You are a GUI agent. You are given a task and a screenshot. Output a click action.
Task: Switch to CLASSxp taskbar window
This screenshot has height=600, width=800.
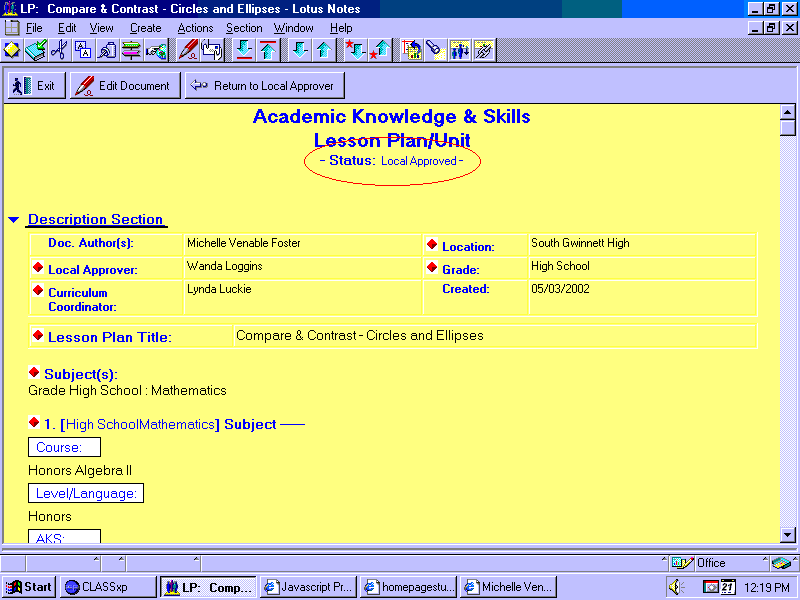[x=108, y=587]
